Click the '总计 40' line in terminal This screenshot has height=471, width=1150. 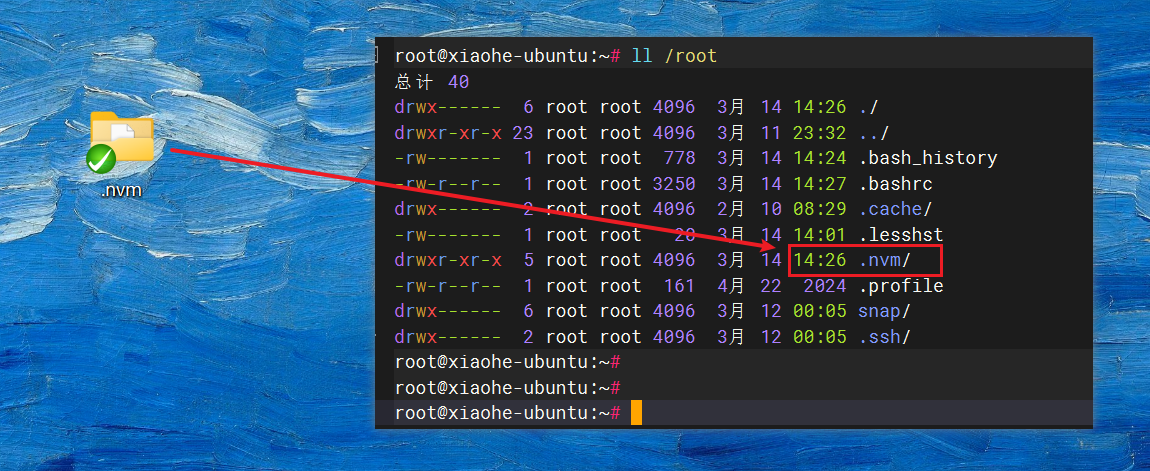point(431,81)
